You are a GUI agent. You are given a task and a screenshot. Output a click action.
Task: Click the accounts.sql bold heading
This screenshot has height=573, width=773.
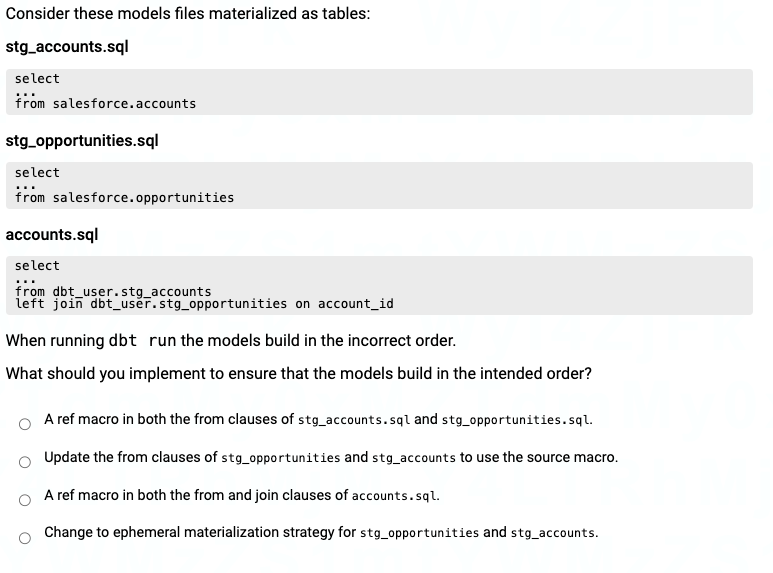tap(52, 234)
